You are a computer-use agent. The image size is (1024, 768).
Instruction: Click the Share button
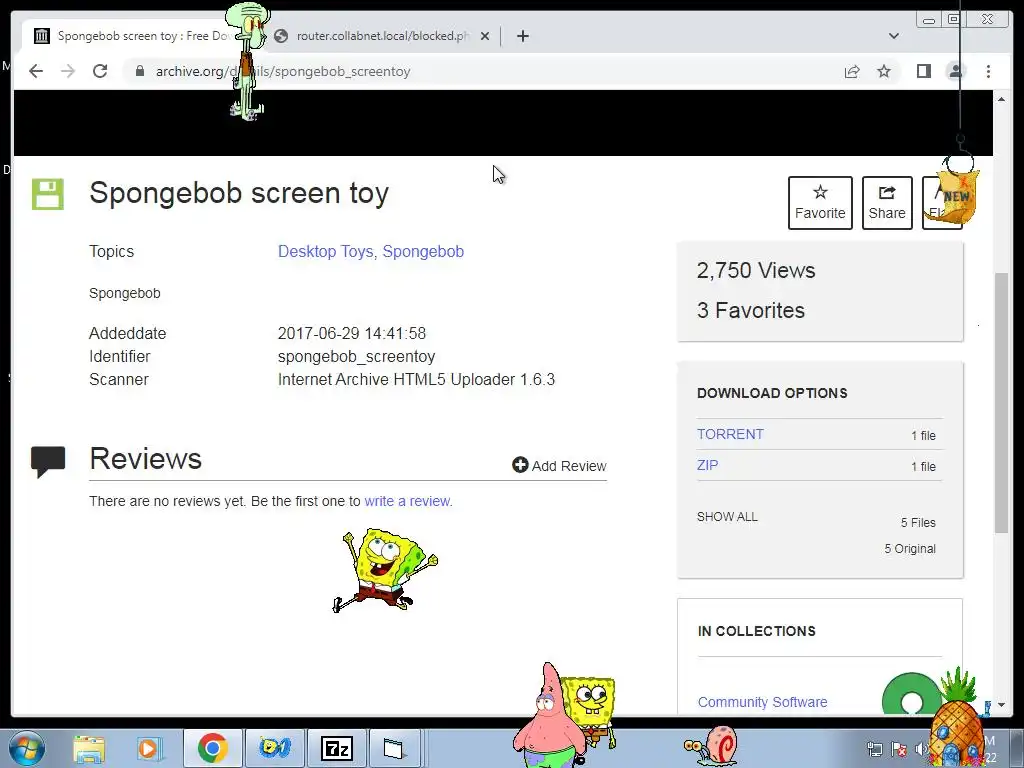click(x=887, y=202)
